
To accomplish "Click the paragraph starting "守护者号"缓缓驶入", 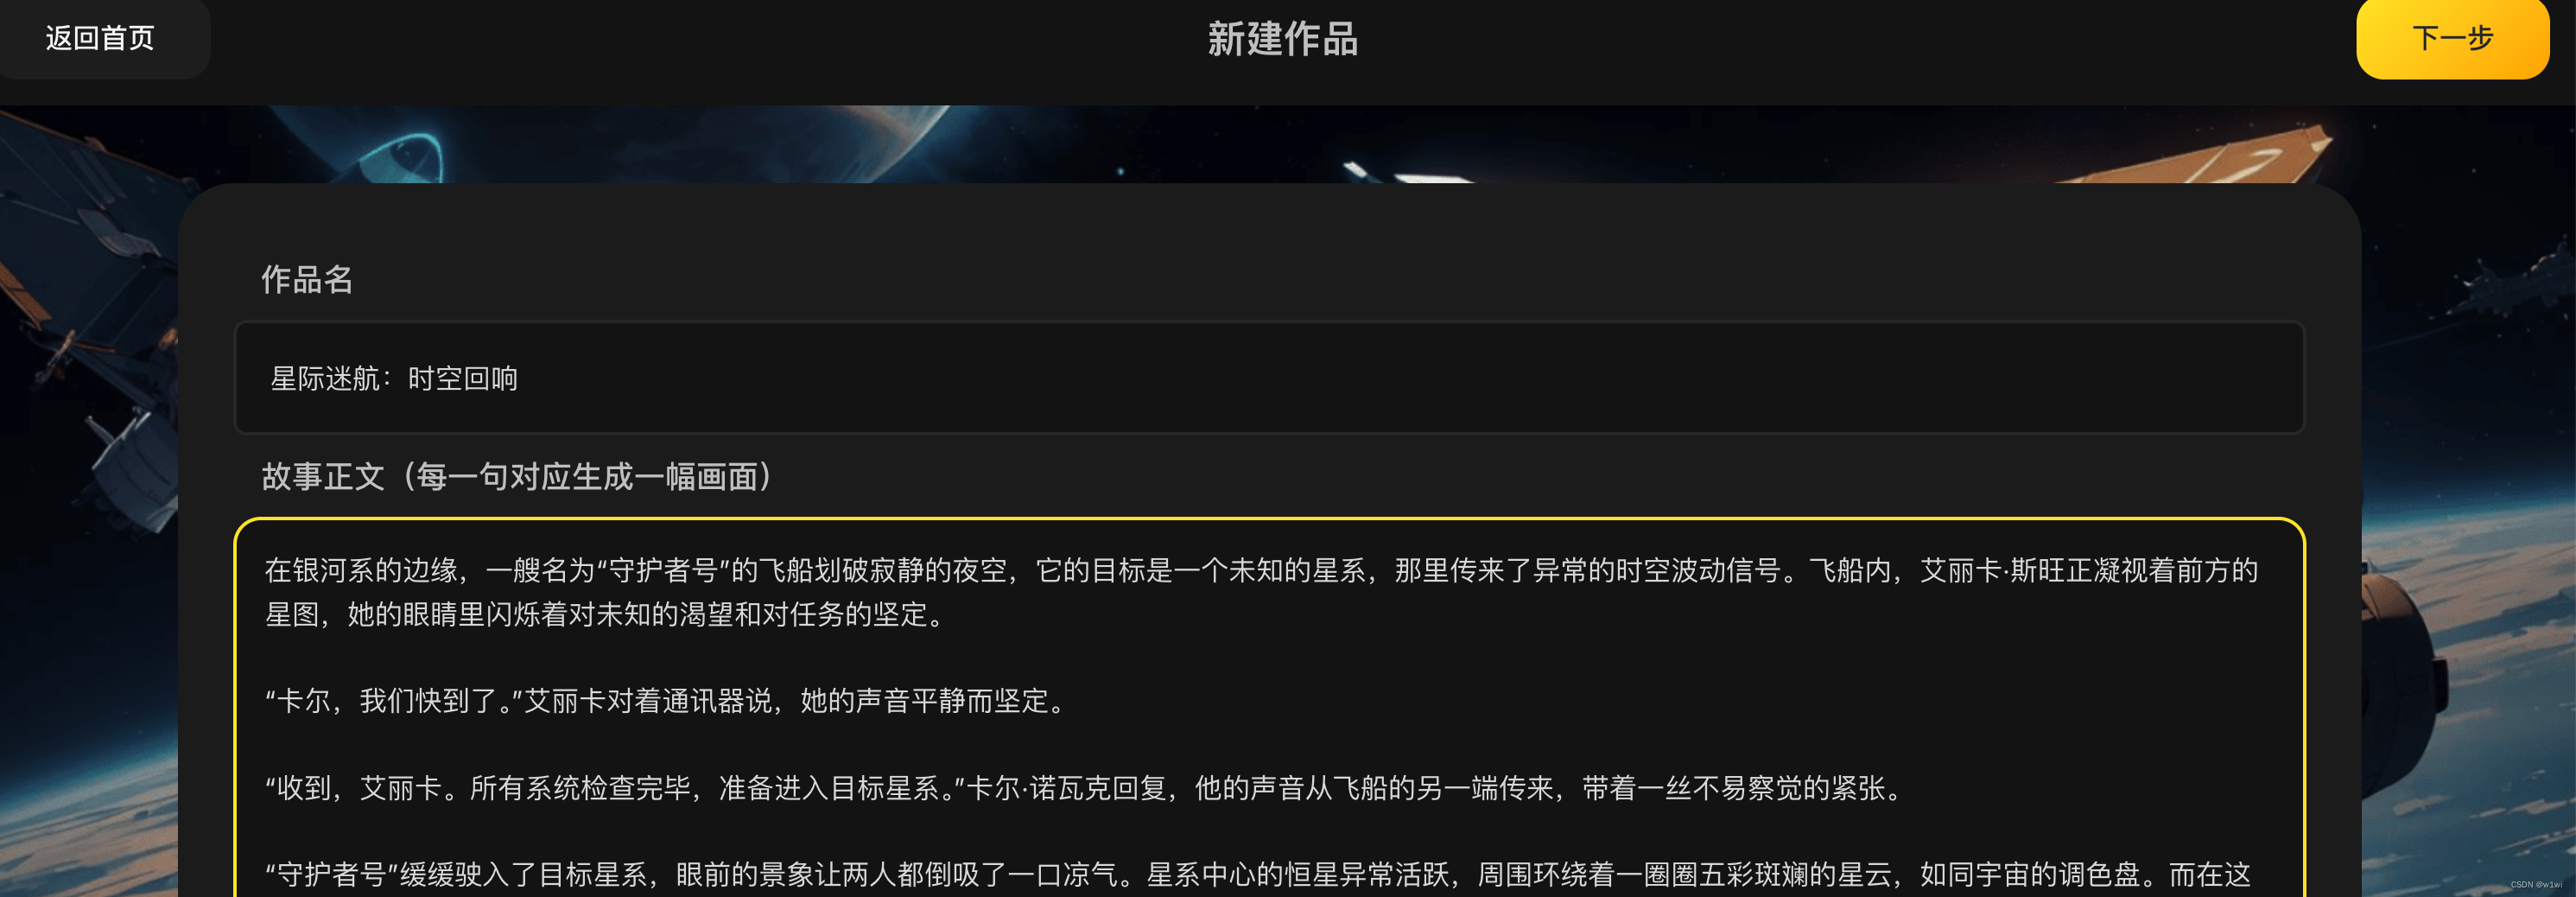I will [1257, 875].
